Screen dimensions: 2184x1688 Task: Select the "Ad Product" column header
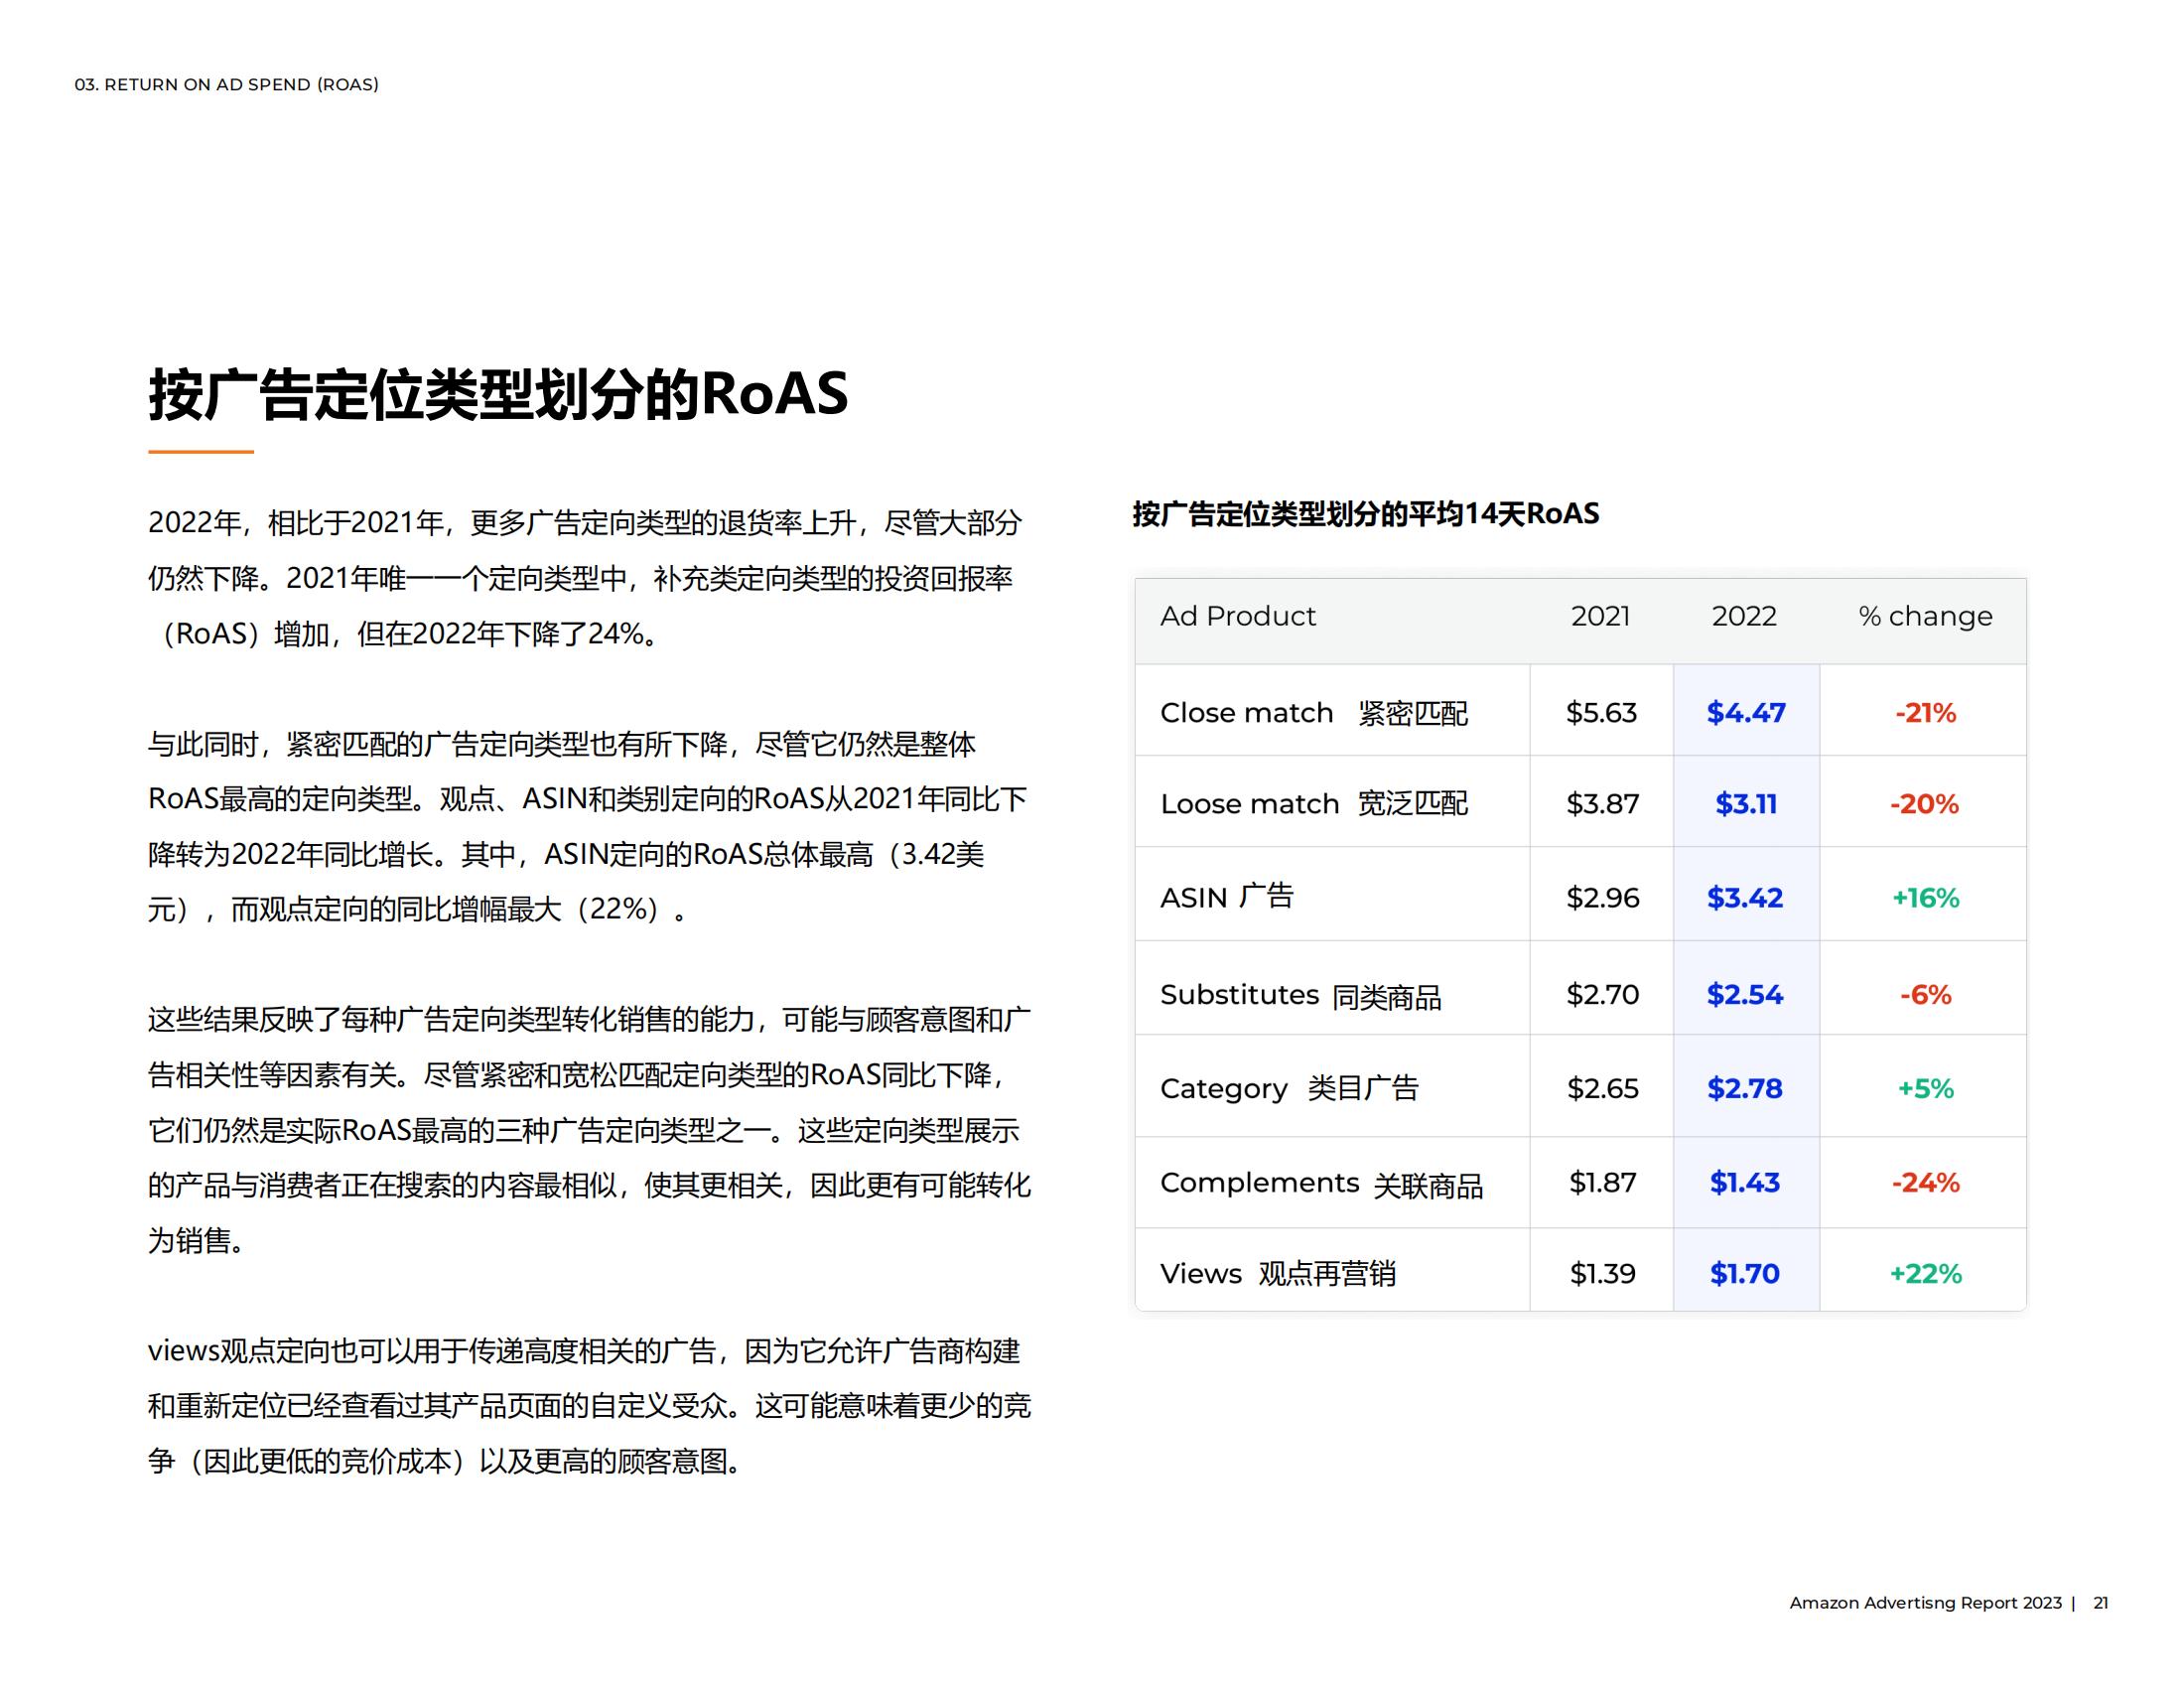(x=1237, y=617)
